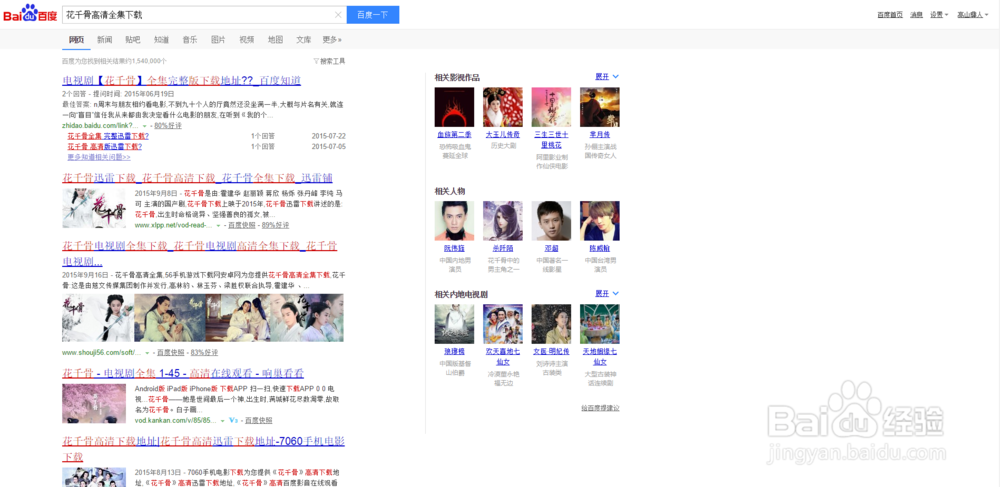Viewport: 1000px width, 487px height.
Task: Click 给百度提建议 feedback link
Action: (600, 407)
